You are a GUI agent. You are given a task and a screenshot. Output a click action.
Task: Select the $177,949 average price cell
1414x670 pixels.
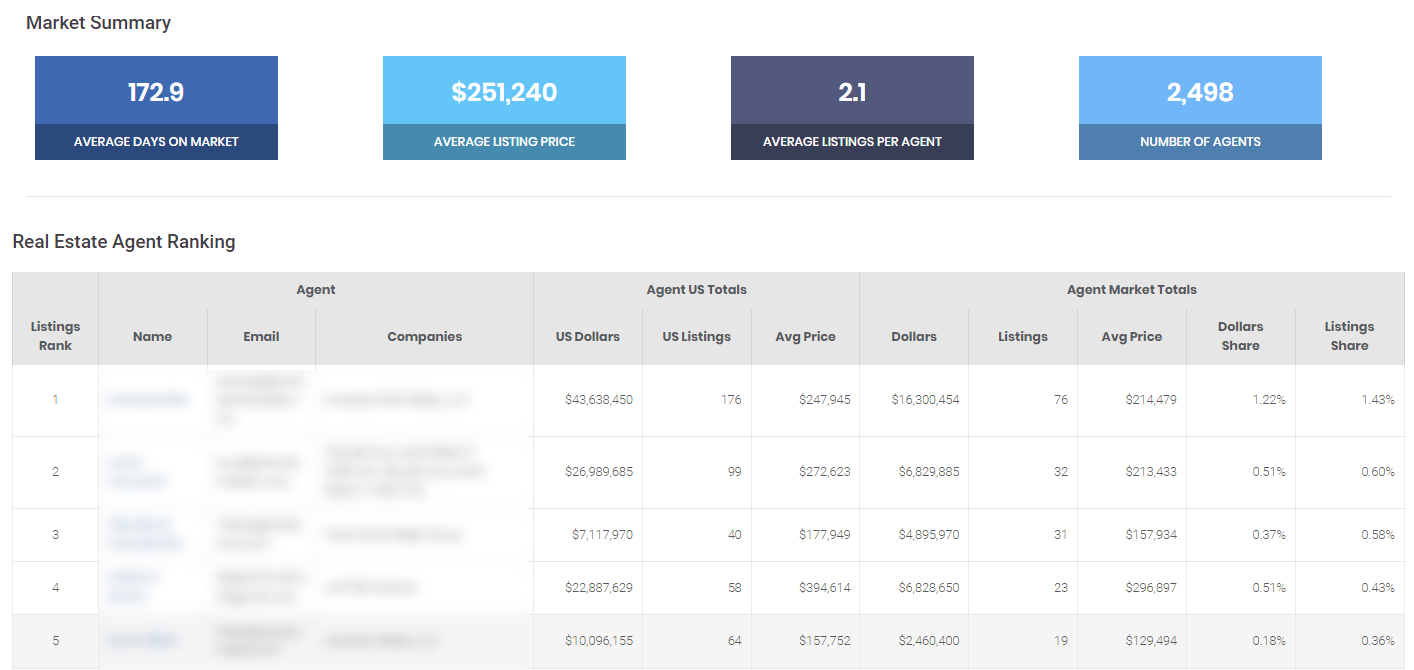[x=805, y=535]
